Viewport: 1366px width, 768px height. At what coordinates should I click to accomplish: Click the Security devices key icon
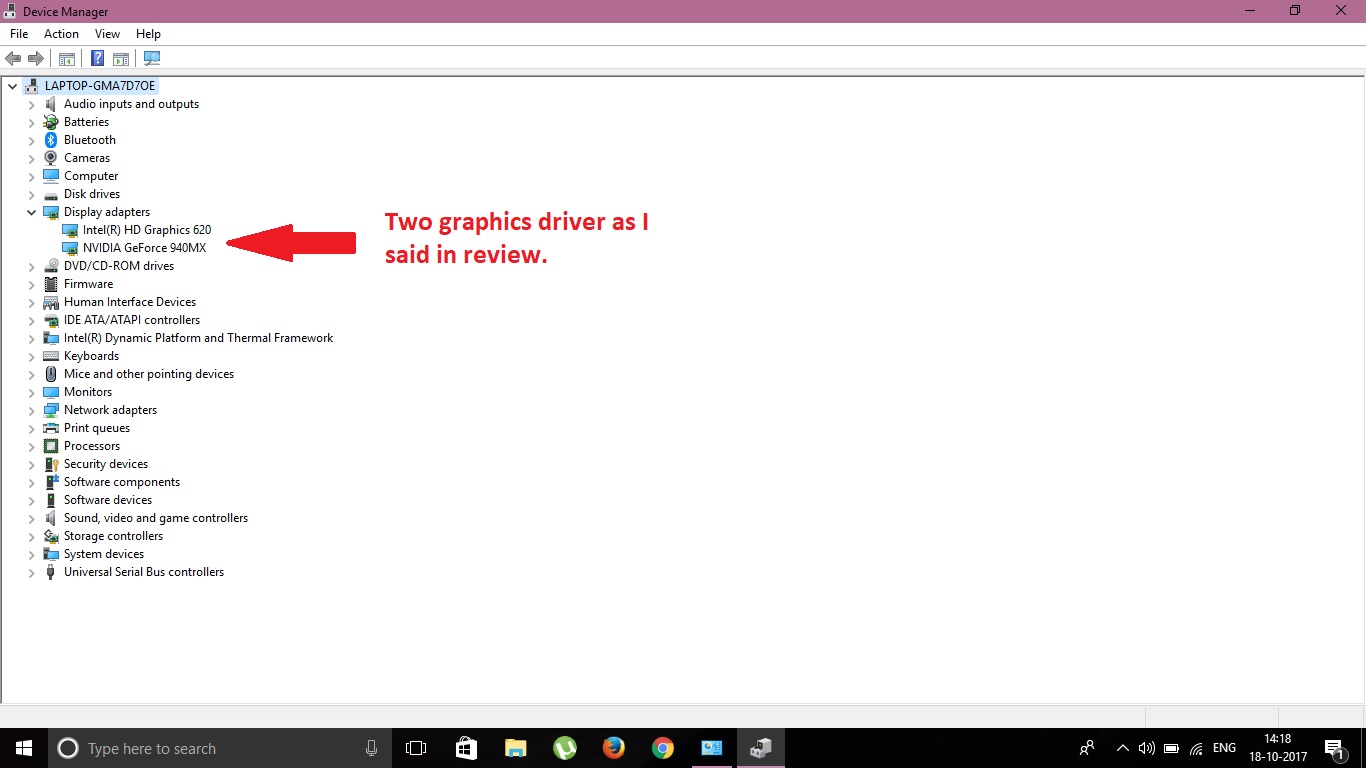[51, 464]
